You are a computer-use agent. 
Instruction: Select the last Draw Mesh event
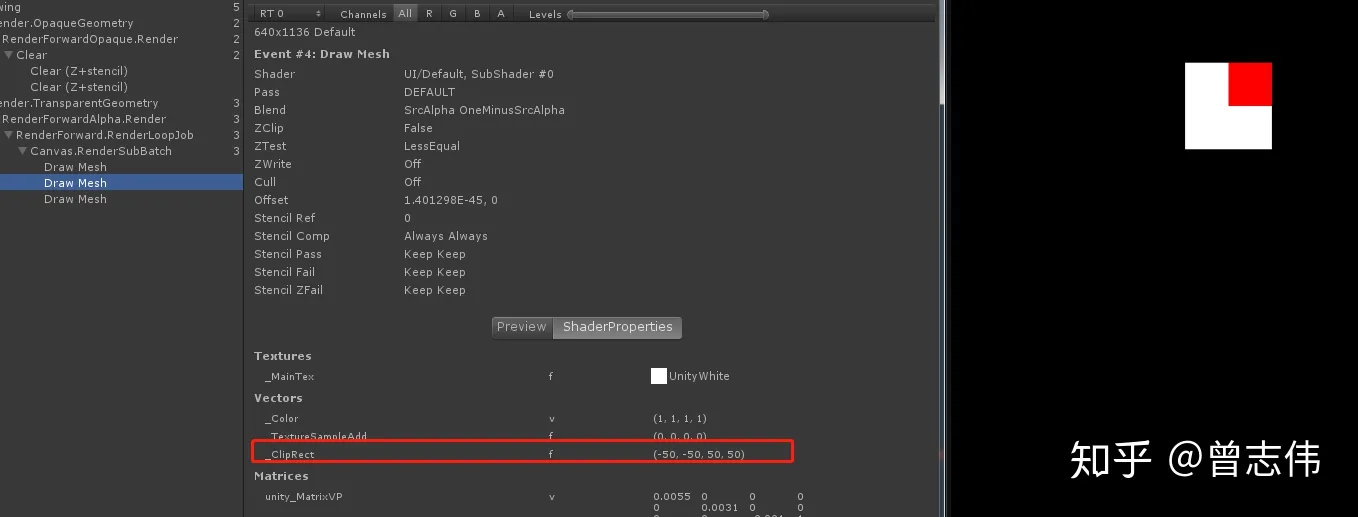pyautogui.click(x=75, y=199)
